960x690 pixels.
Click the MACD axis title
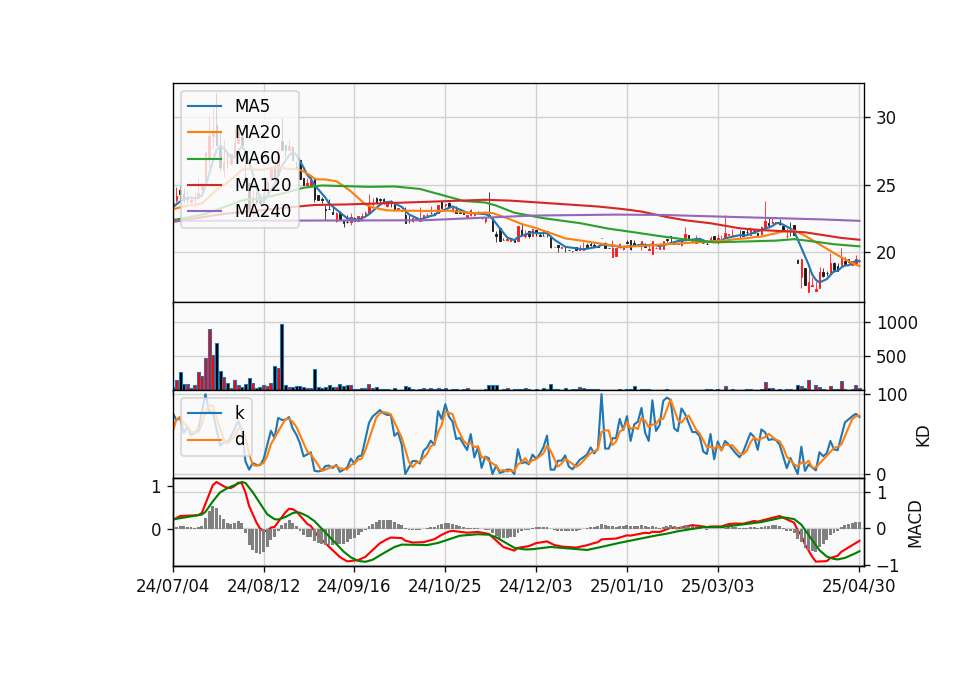915,524
